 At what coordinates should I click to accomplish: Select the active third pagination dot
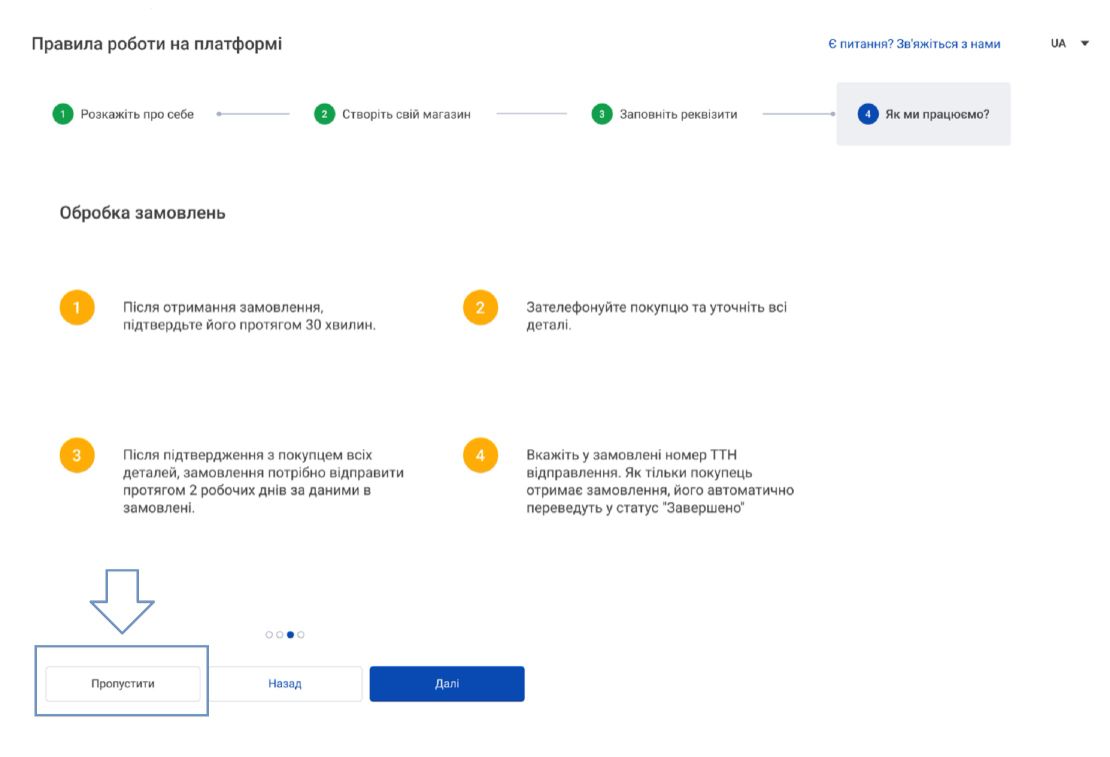pyautogui.click(x=290, y=634)
